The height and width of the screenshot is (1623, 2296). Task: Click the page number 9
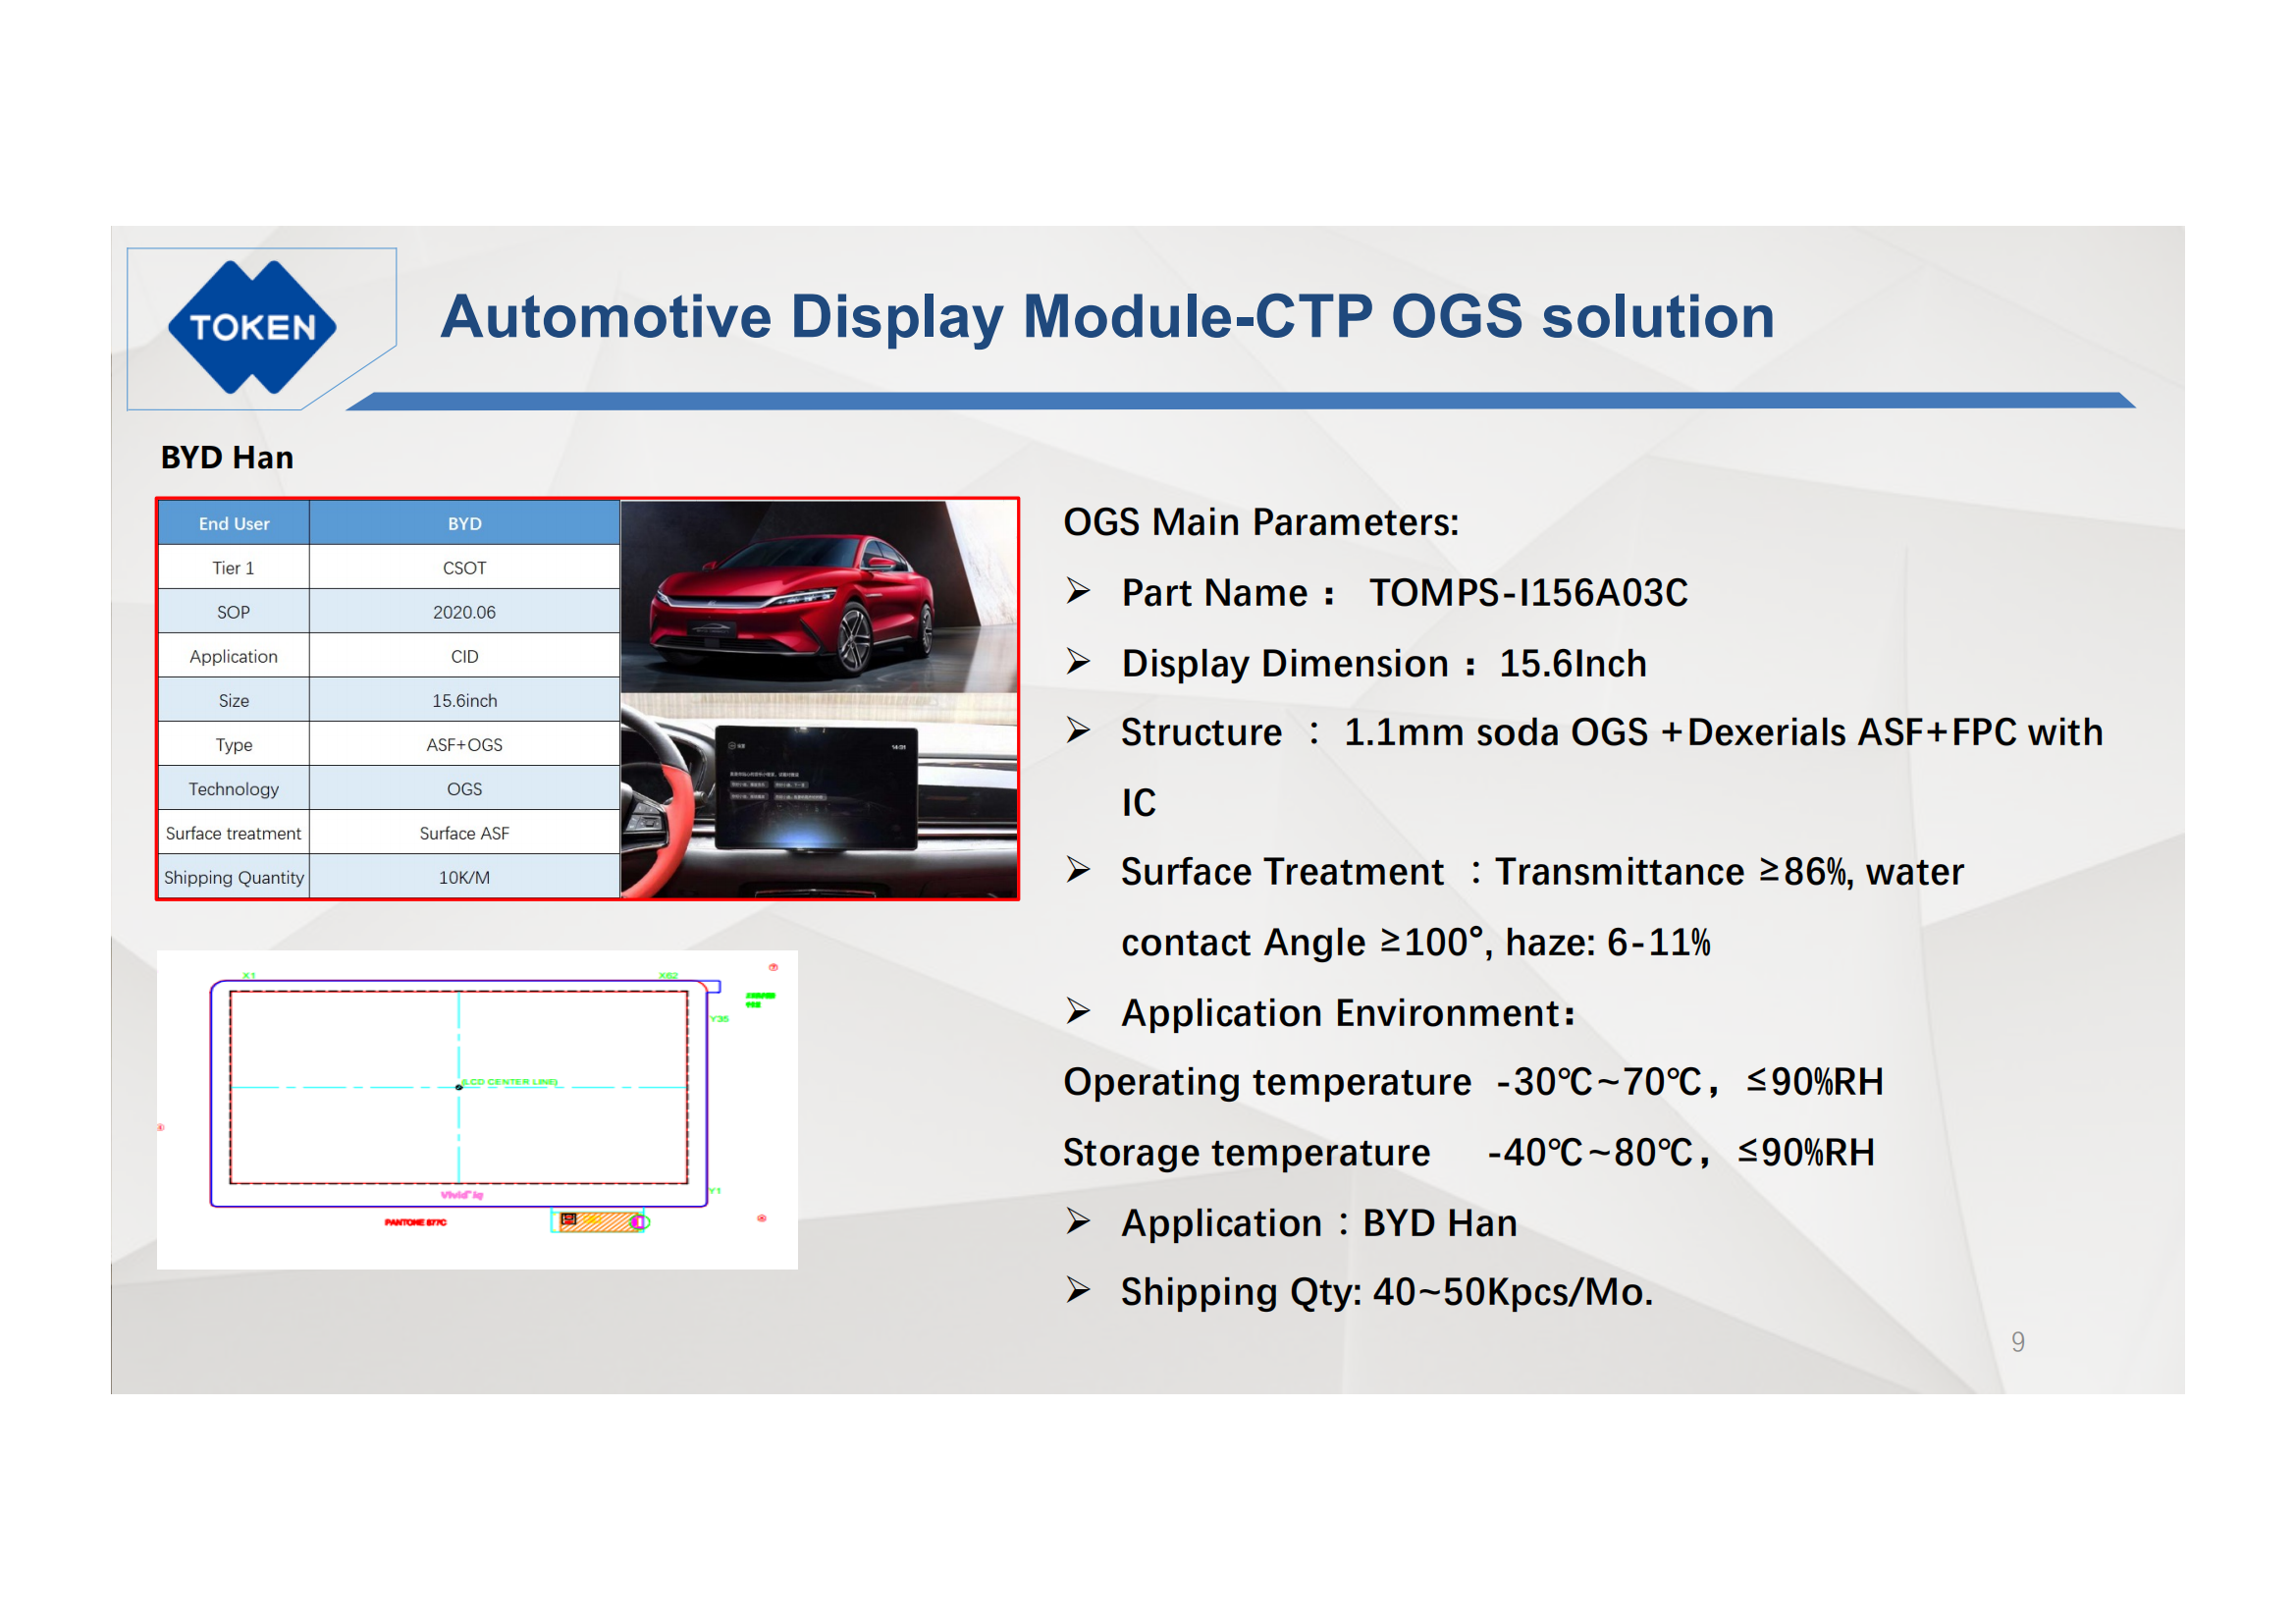pyautogui.click(x=2017, y=1342)
